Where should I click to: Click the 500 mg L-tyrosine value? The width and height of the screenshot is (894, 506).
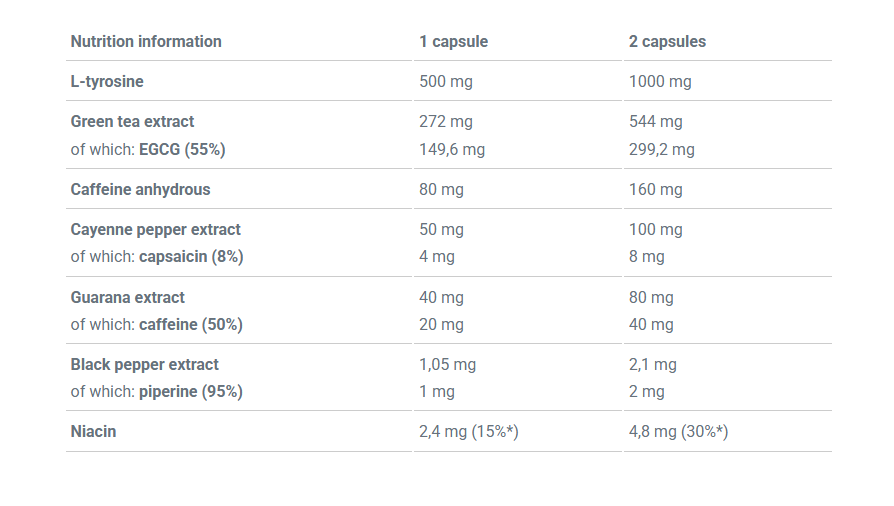pyautogui.click(x=446, y=82)
